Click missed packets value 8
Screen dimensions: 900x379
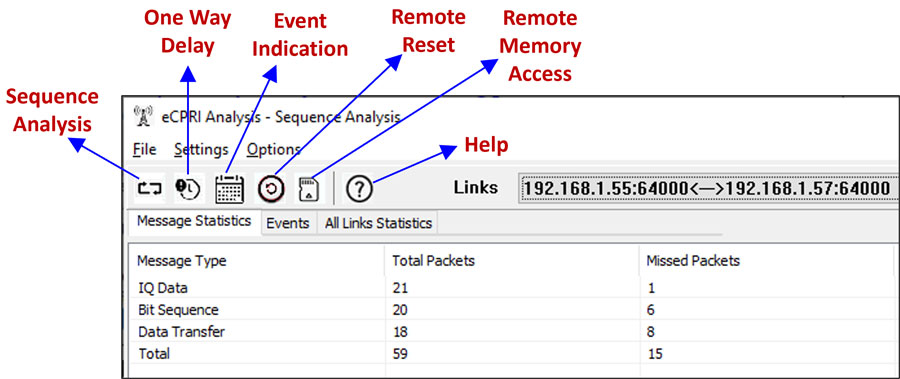coord(651,332)
